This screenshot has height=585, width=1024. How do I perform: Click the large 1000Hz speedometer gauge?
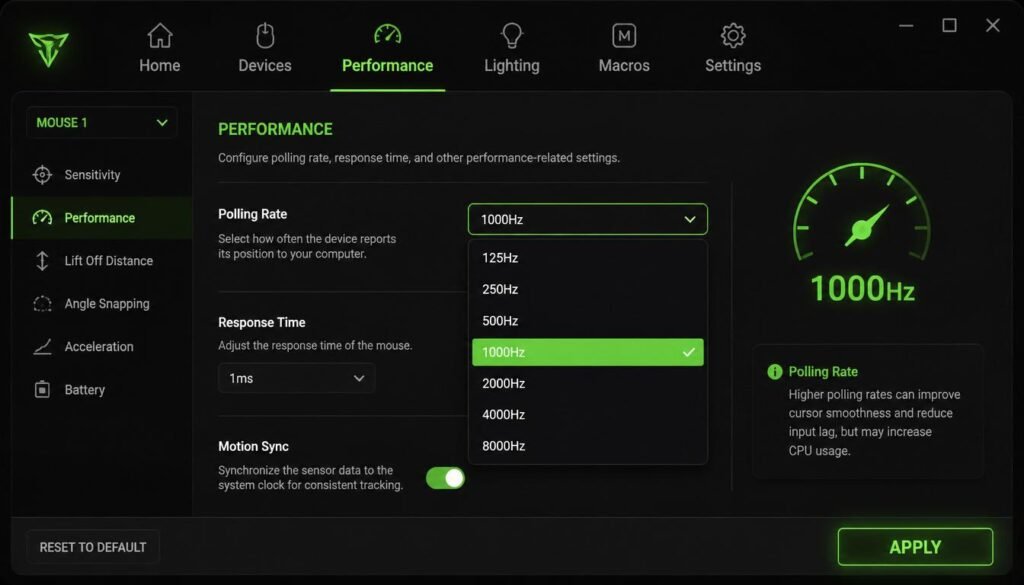(862, 212)
